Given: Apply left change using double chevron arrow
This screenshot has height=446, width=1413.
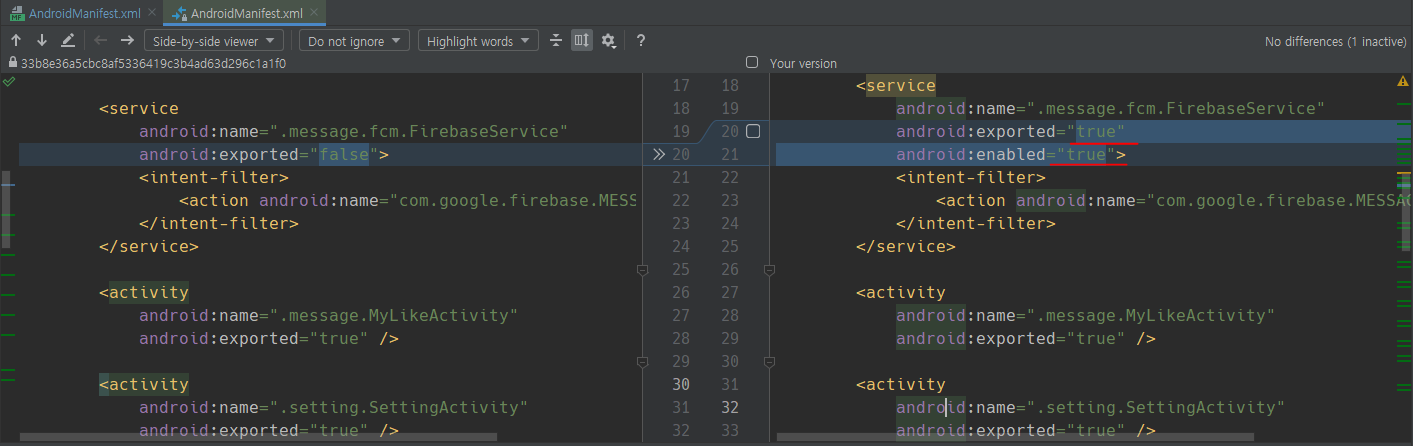Looking at the screenshot, I should [x=658, y=155].
